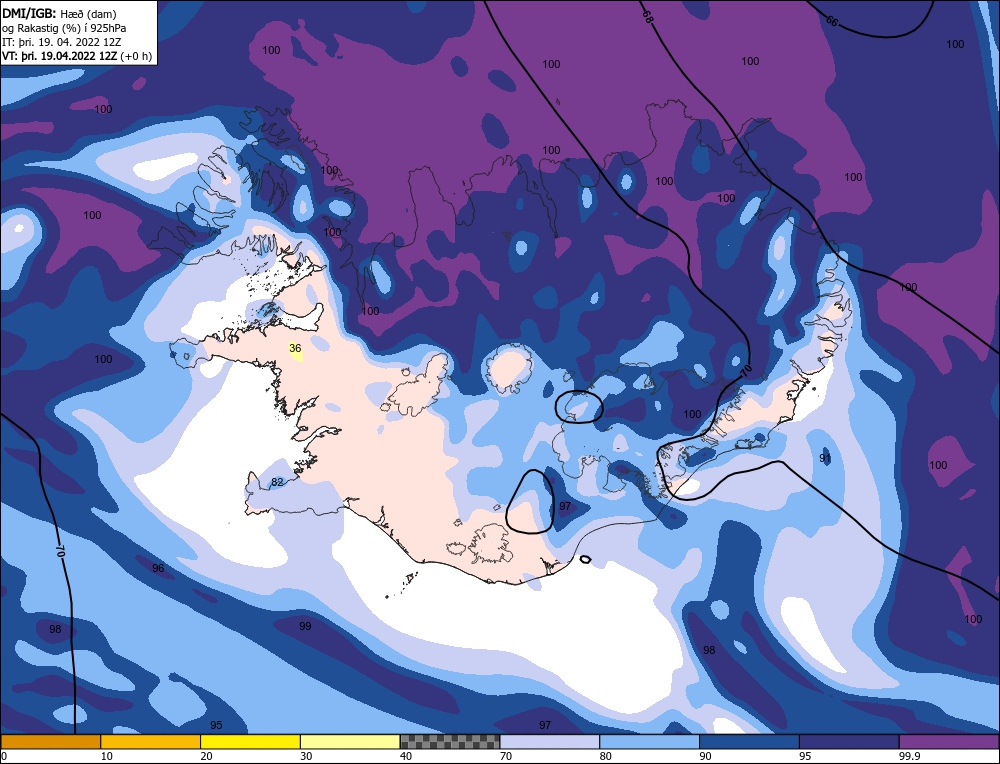Screen dimensions: 1000x764
Task: Click the yellow 36 humidity value label
Action: (x=295, y=349)
